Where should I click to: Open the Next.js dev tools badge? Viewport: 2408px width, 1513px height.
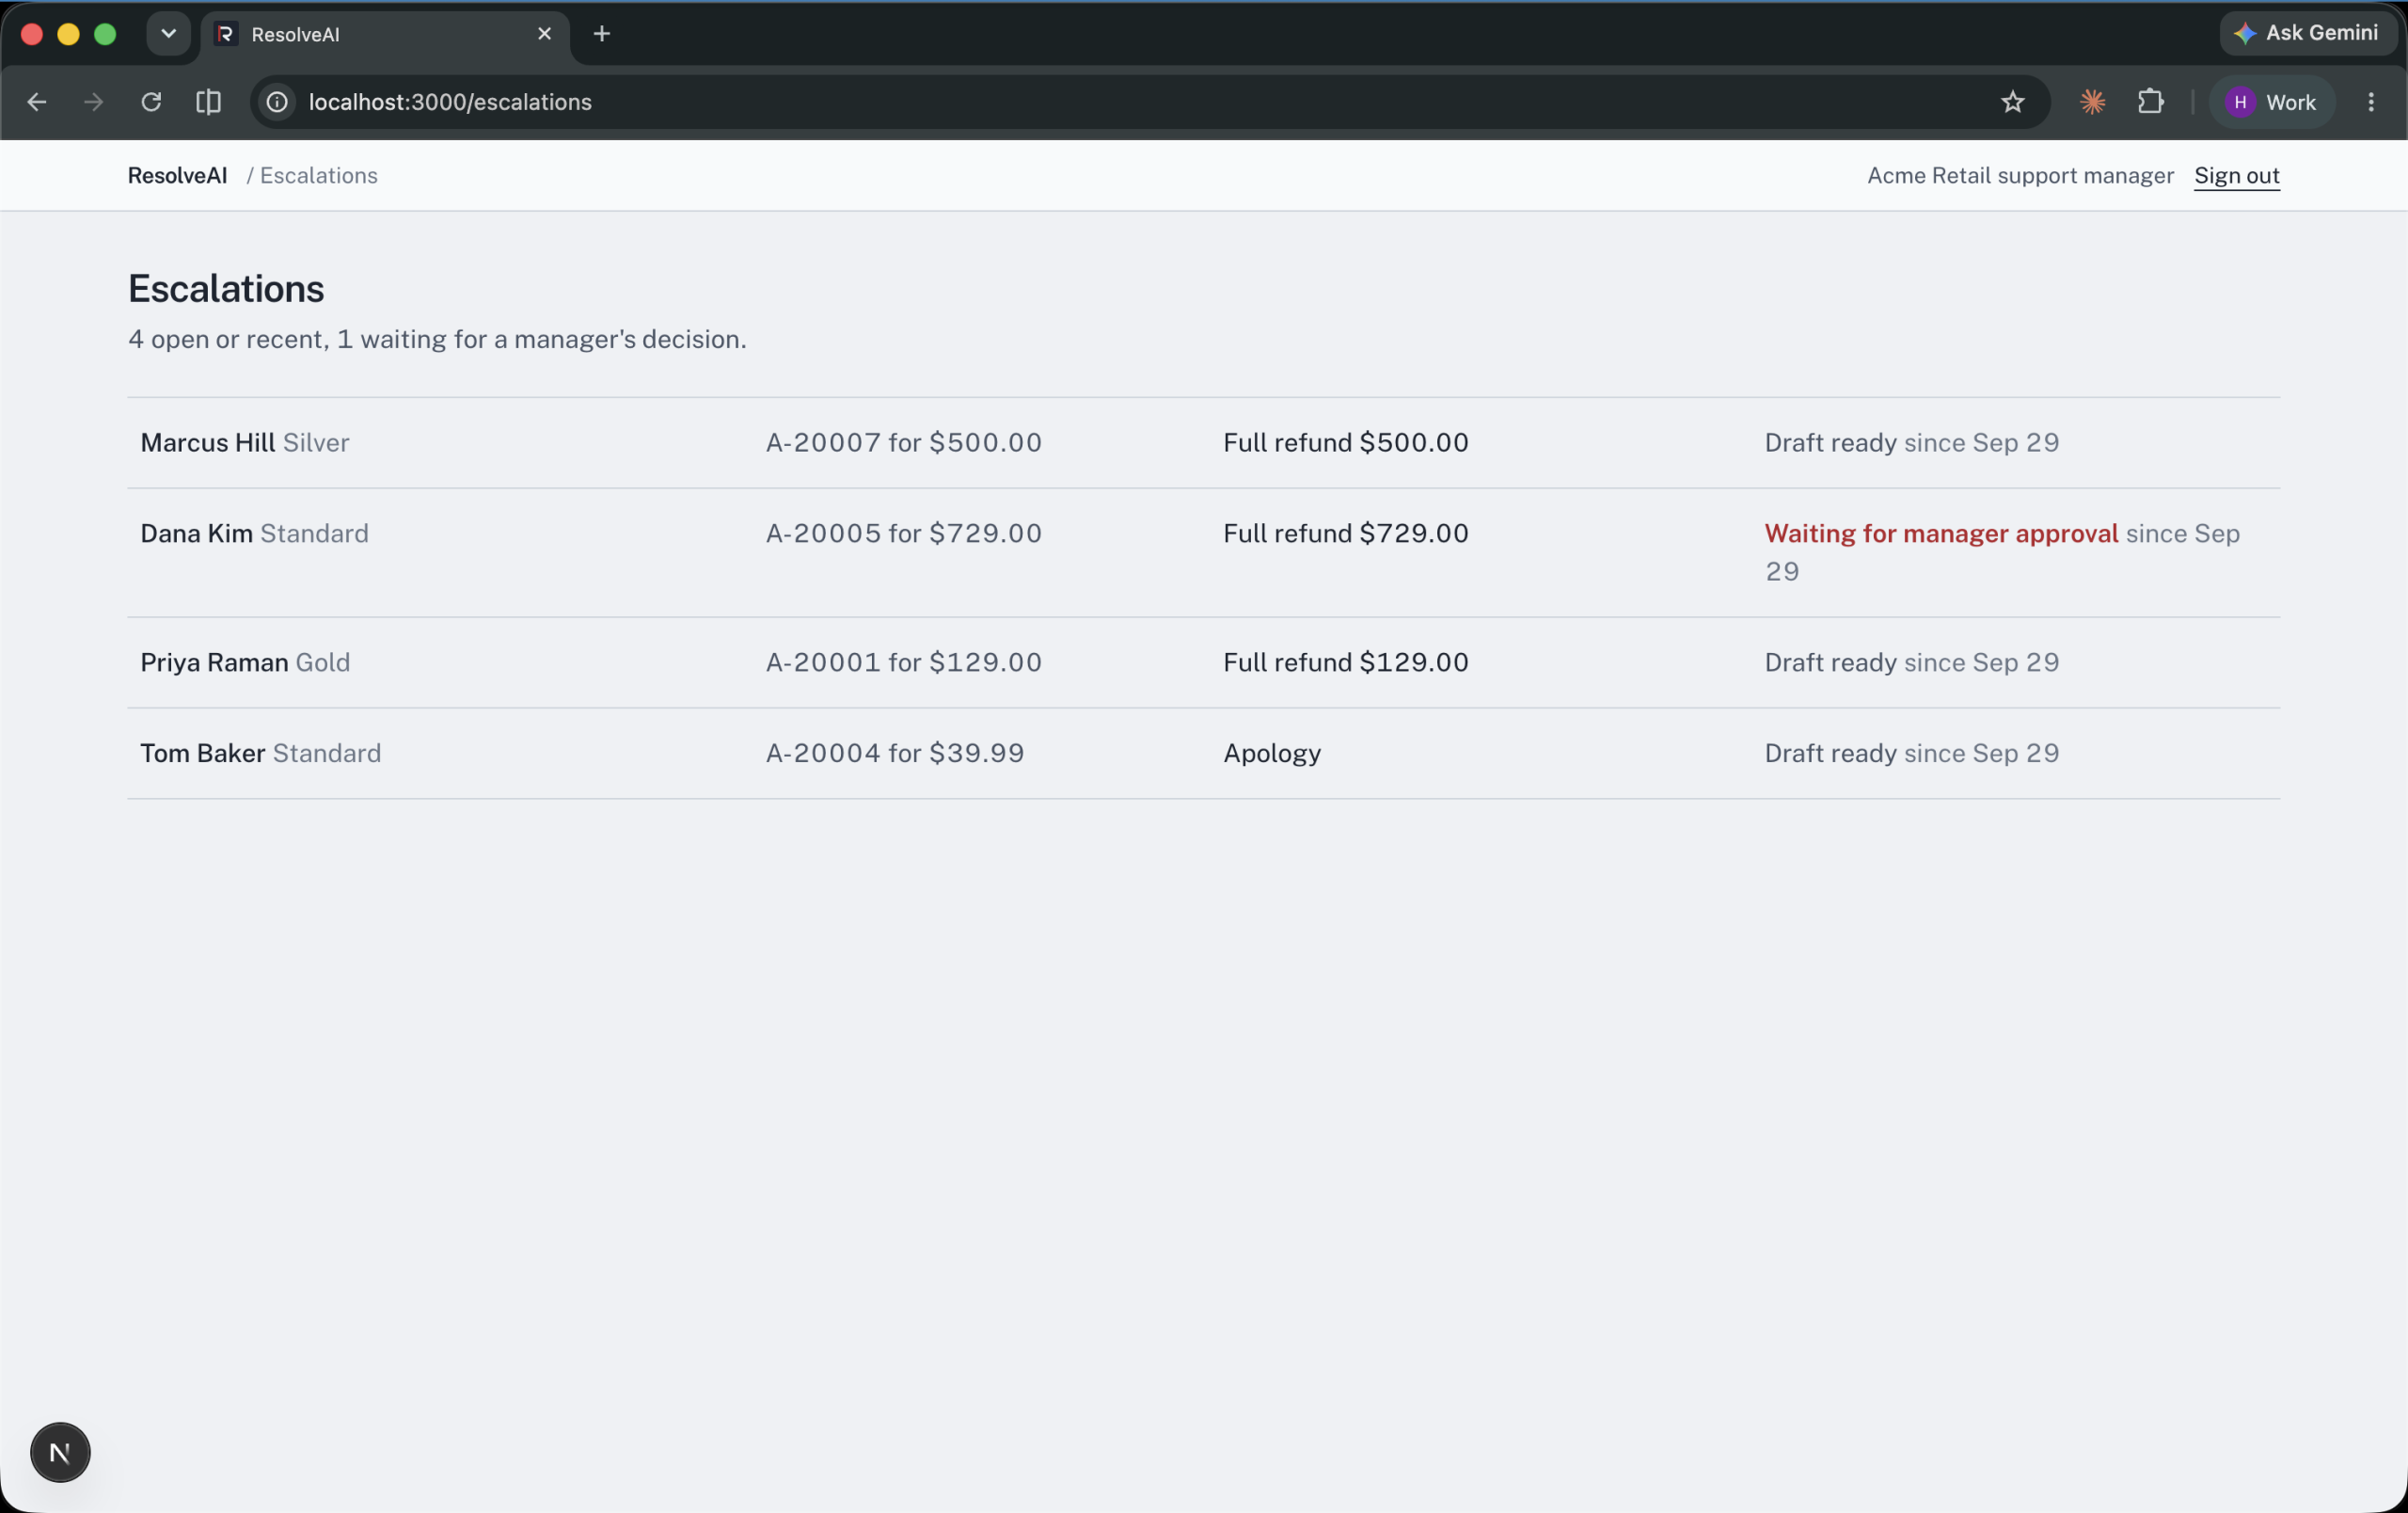coord(60,1452)
